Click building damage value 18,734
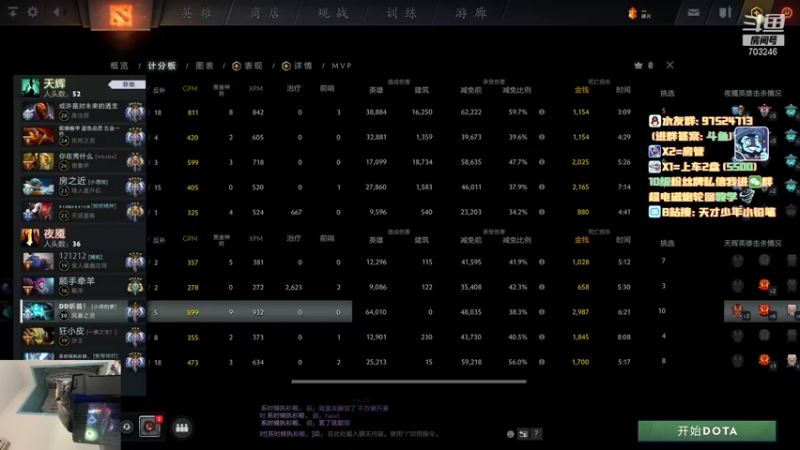800x450 pixels. click(422, 162)
